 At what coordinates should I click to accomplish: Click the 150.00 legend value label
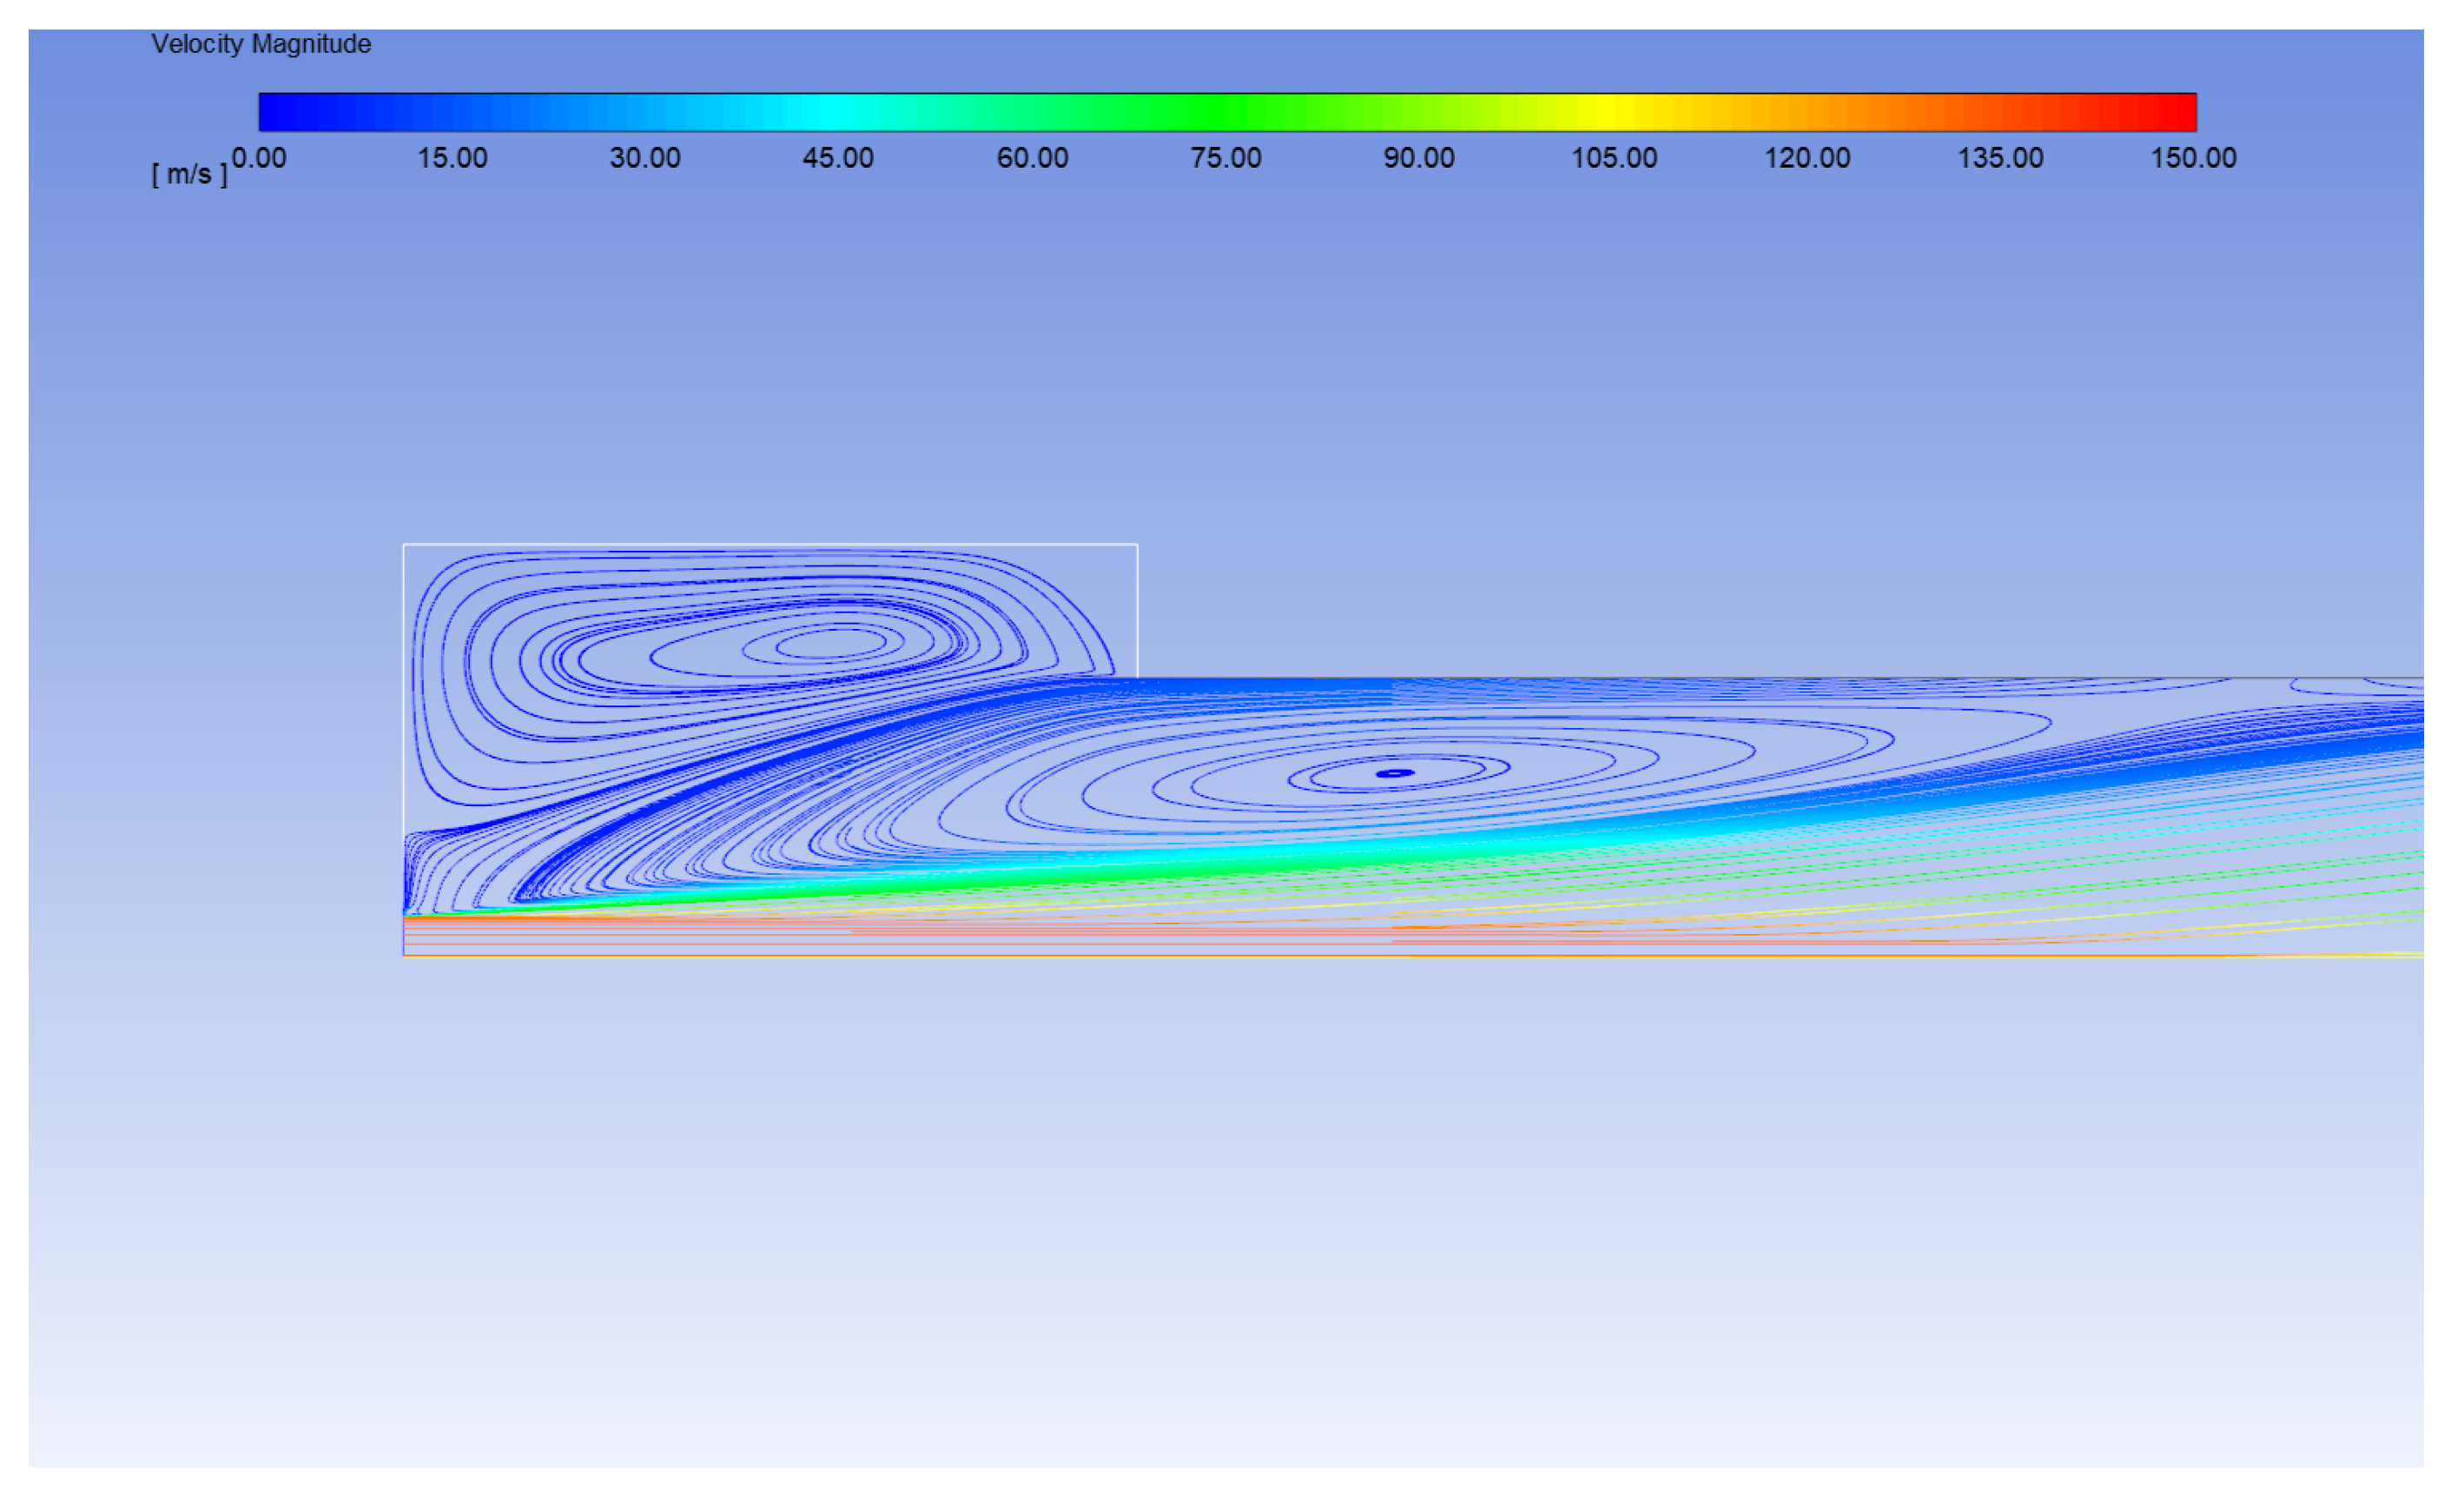2193,158
